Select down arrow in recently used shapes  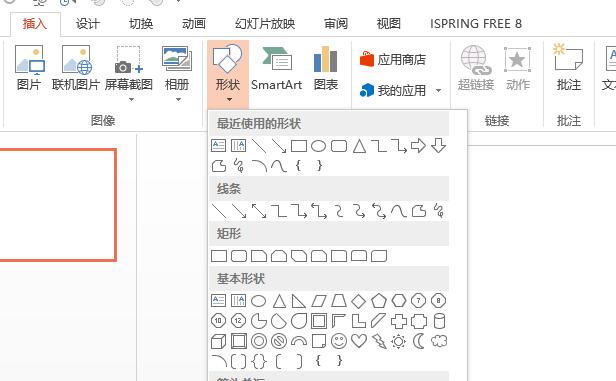[438, 146]
